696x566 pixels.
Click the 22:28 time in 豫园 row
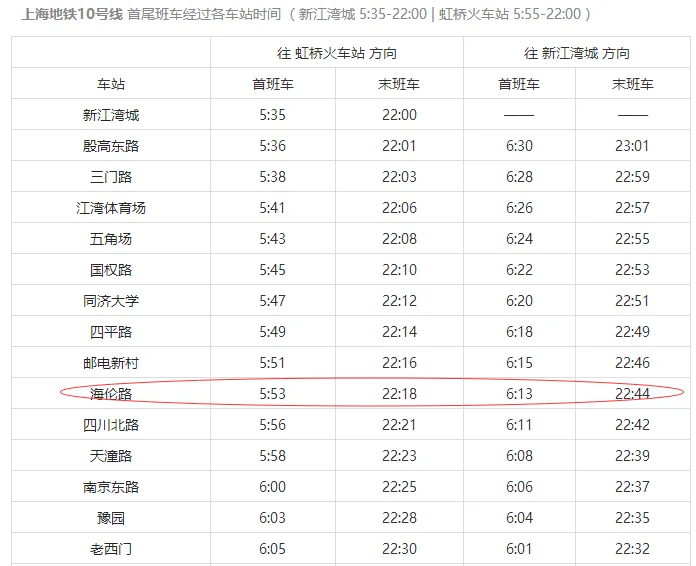[399, 518]
